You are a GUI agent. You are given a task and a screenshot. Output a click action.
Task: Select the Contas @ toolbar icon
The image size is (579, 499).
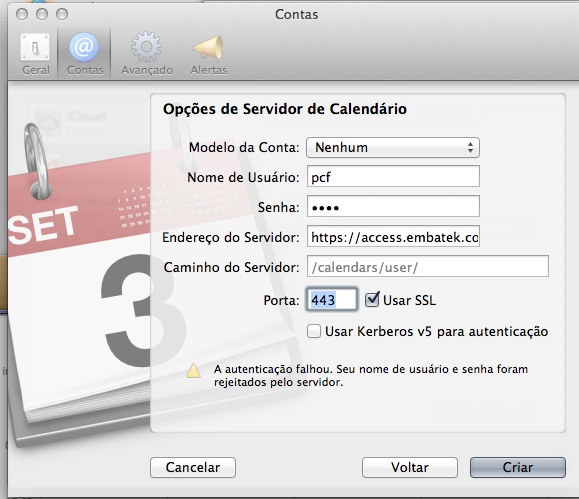(x=84, y=47)
